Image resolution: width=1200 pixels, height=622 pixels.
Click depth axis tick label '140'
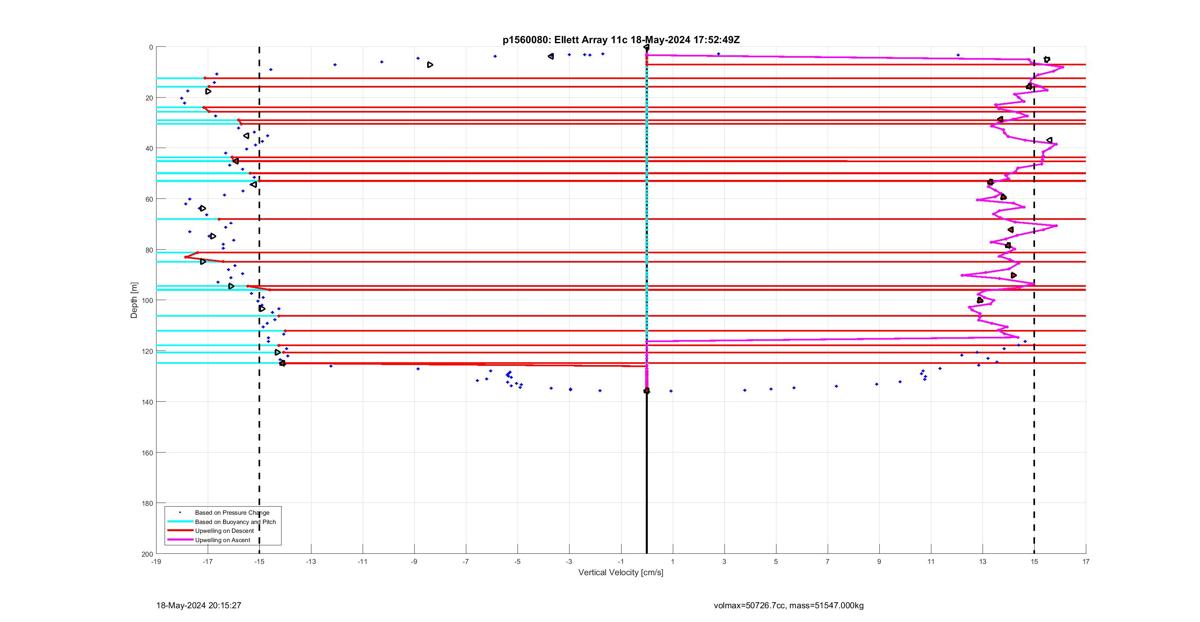click(146, 402)
